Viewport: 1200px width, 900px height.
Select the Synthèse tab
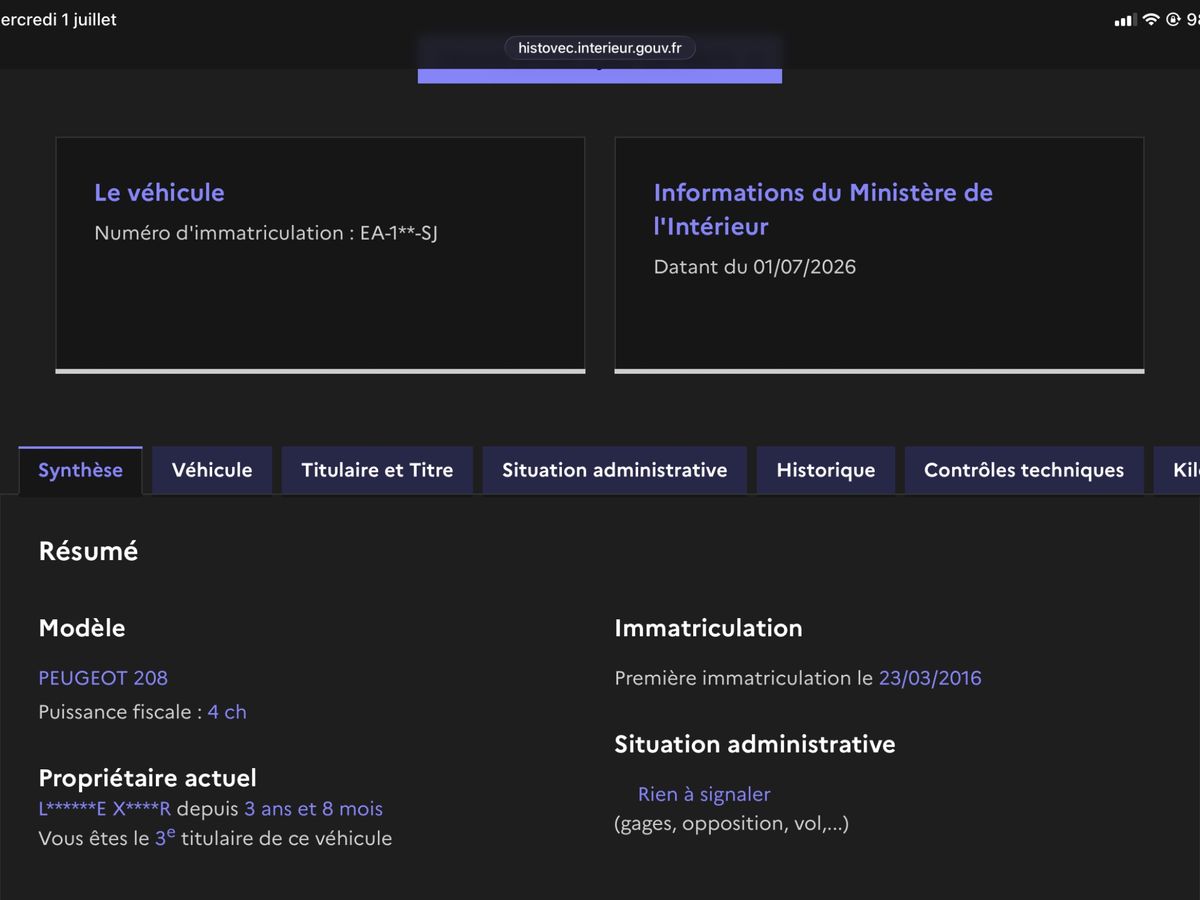[81, 470]
